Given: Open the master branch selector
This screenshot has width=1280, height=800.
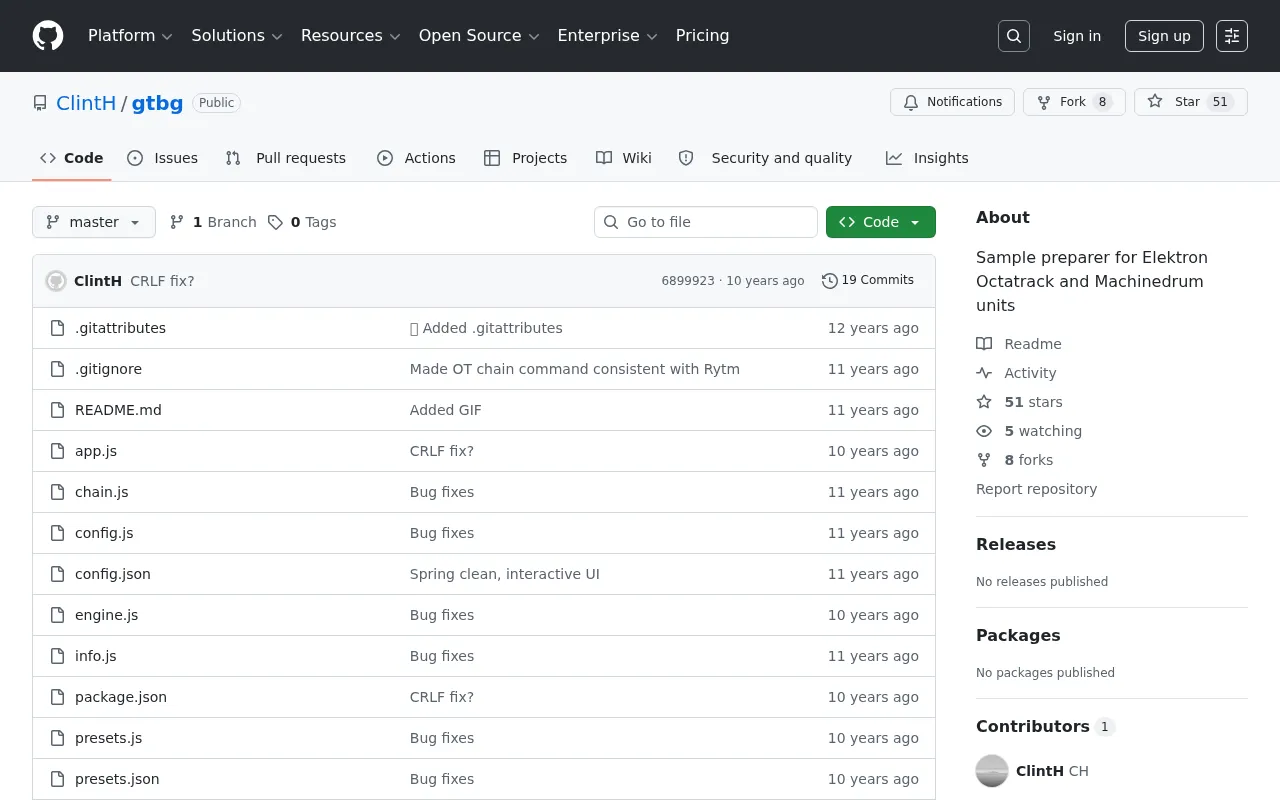Looking at the screenshot, I should [94, 222].
